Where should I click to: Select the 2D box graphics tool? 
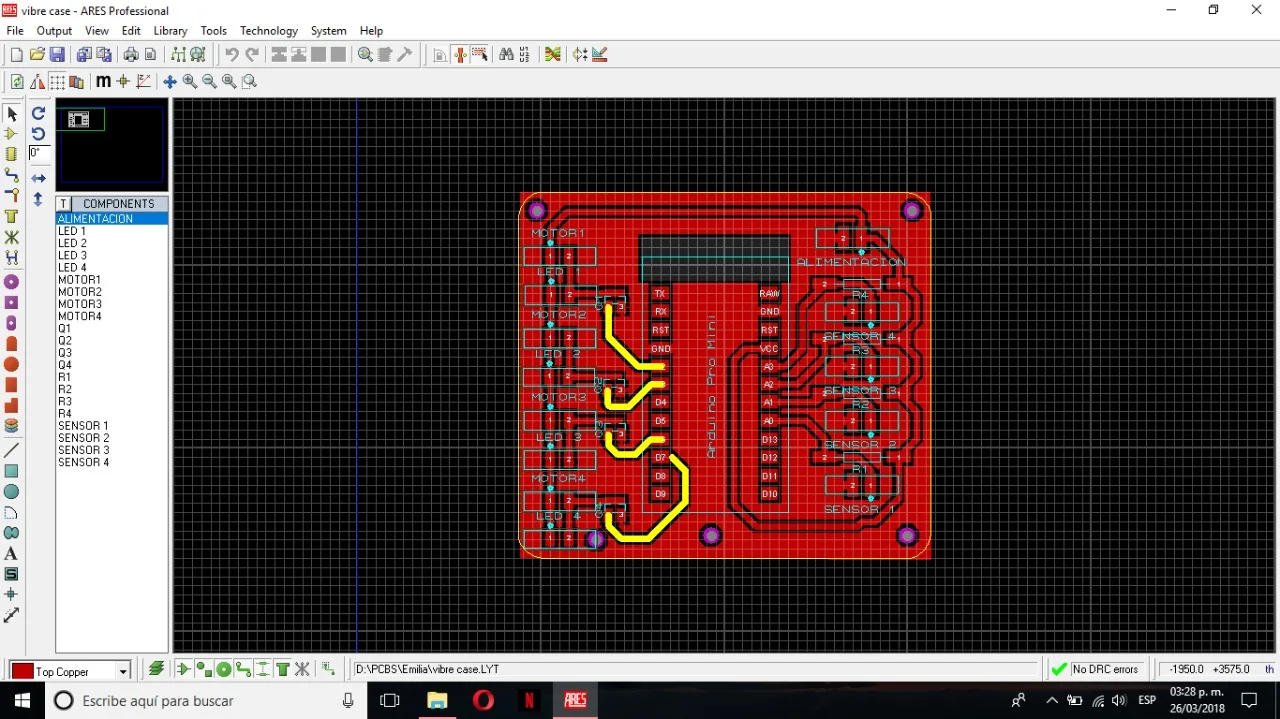click(12, 472)
